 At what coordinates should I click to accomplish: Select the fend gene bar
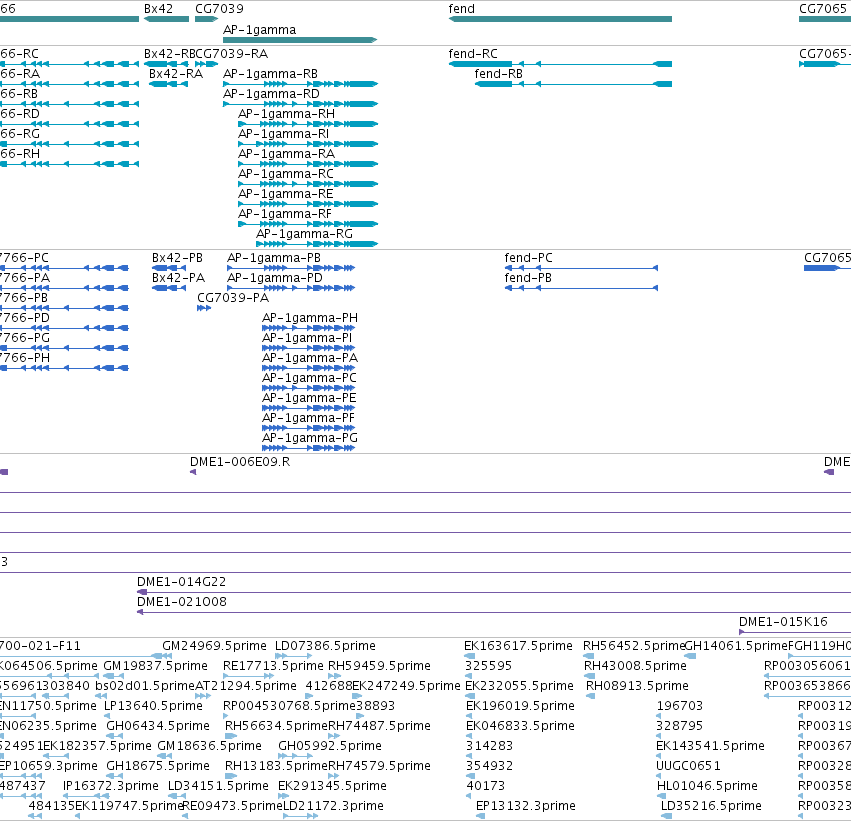(560, 19)
